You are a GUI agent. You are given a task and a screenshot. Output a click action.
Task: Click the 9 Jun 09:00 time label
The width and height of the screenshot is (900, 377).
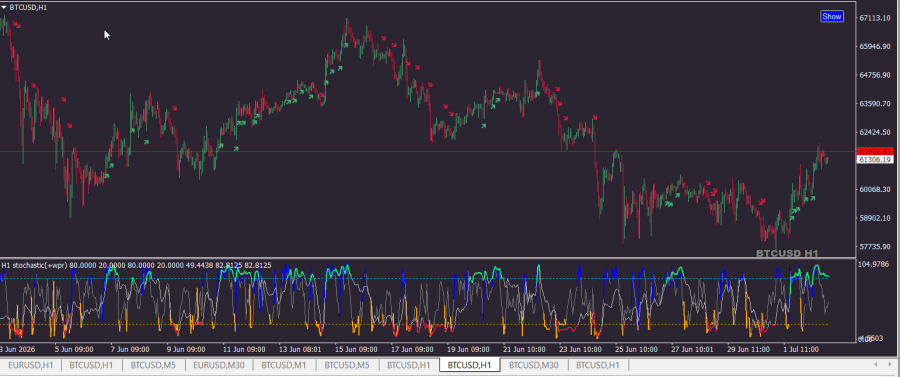(x=186, y=349)
